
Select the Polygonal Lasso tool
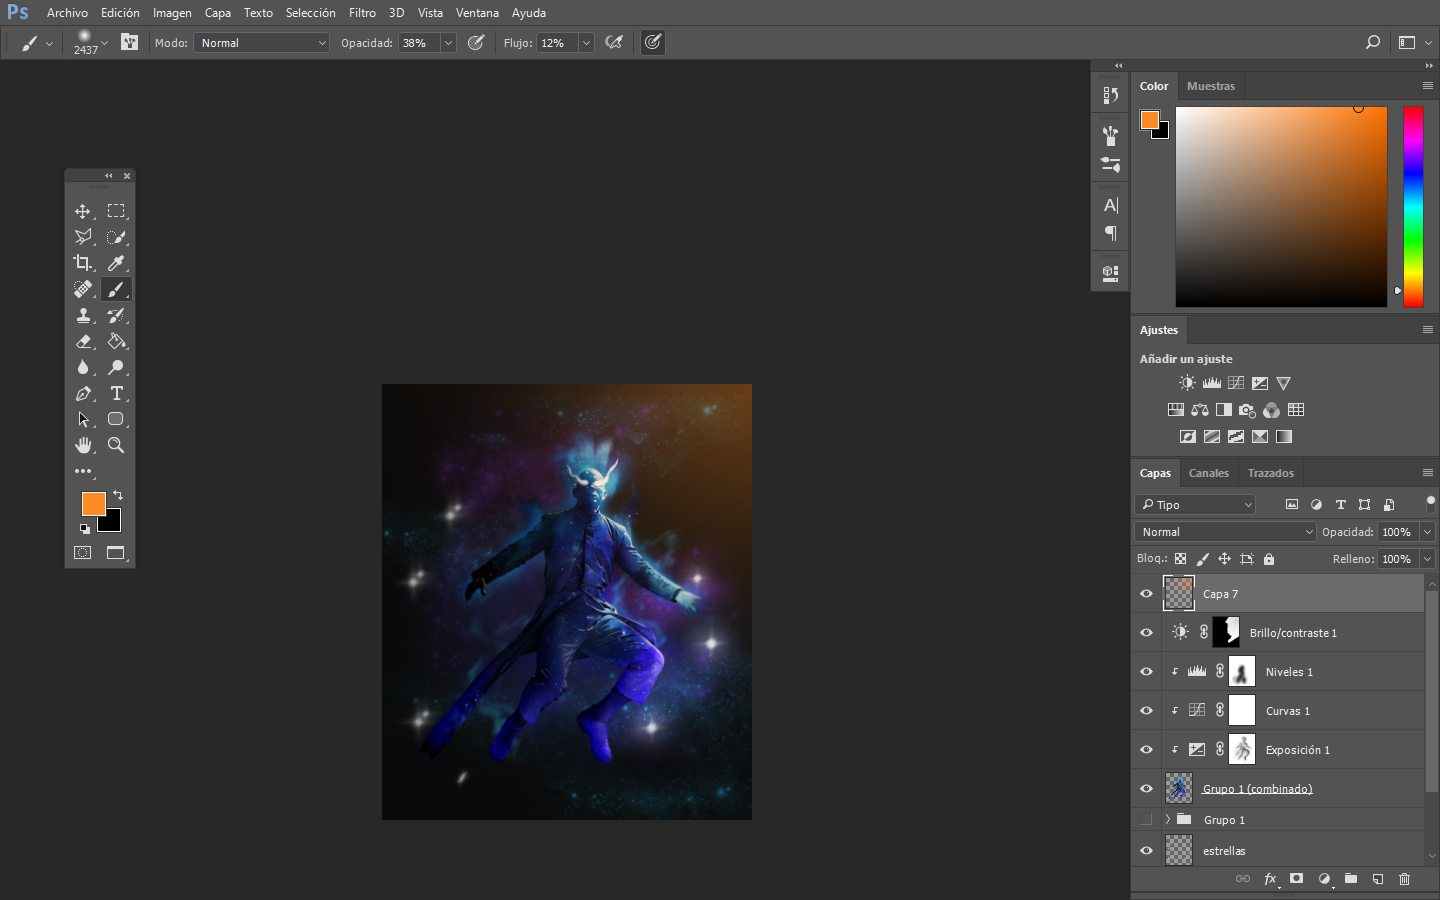pos(83,237)
